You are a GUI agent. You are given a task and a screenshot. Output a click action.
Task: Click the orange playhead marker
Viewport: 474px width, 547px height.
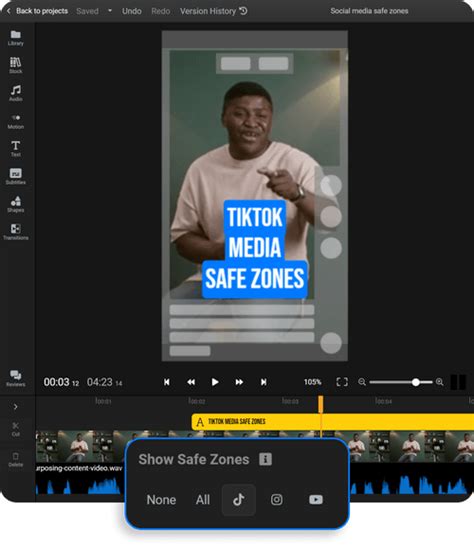(321, 404)
